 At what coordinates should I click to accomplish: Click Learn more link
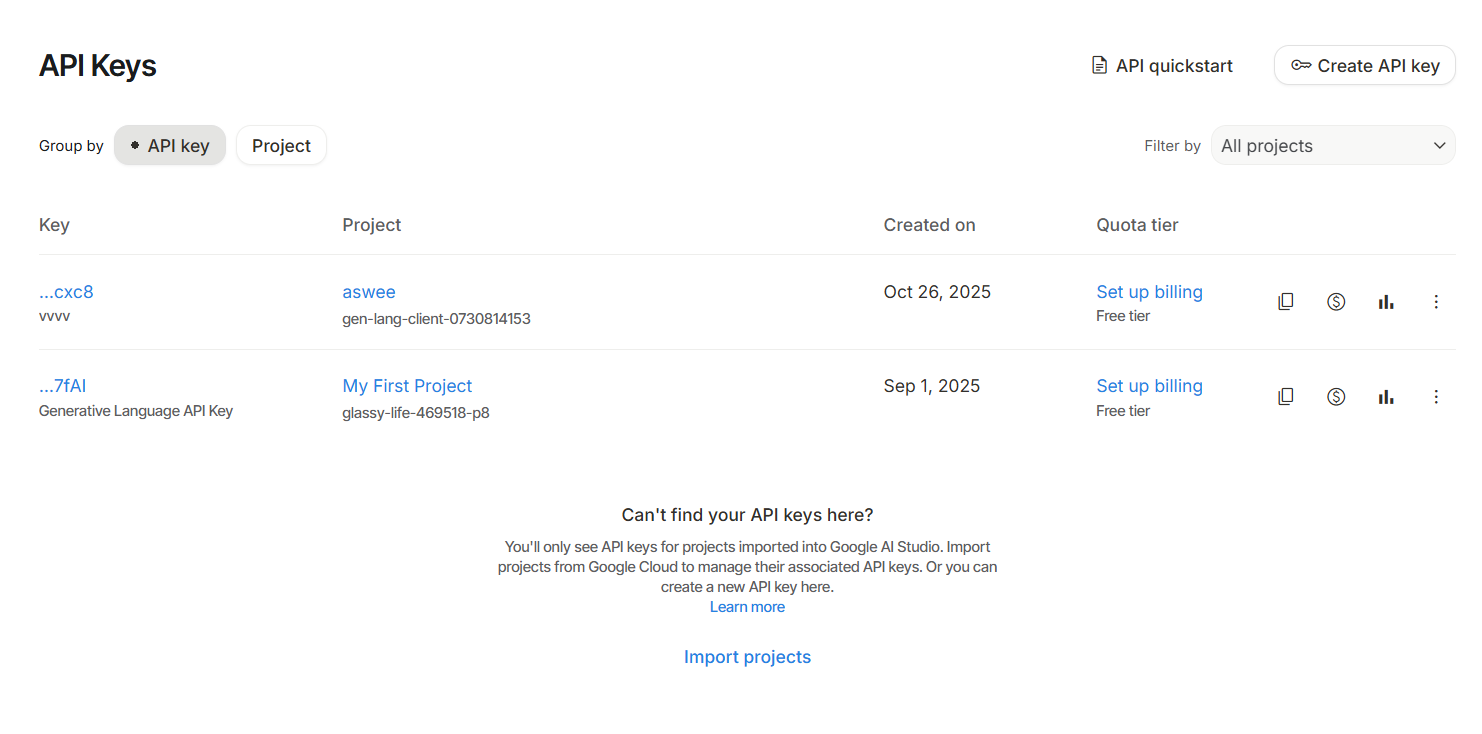point(747,607)
